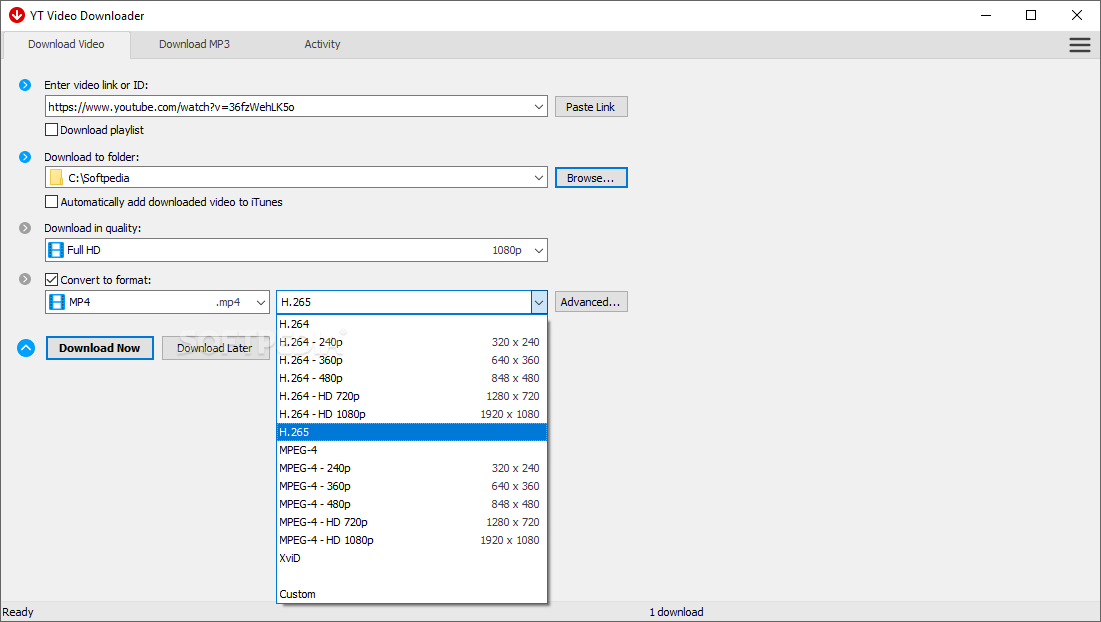Expand the download folder dropdown arrow

pos(539,178)
